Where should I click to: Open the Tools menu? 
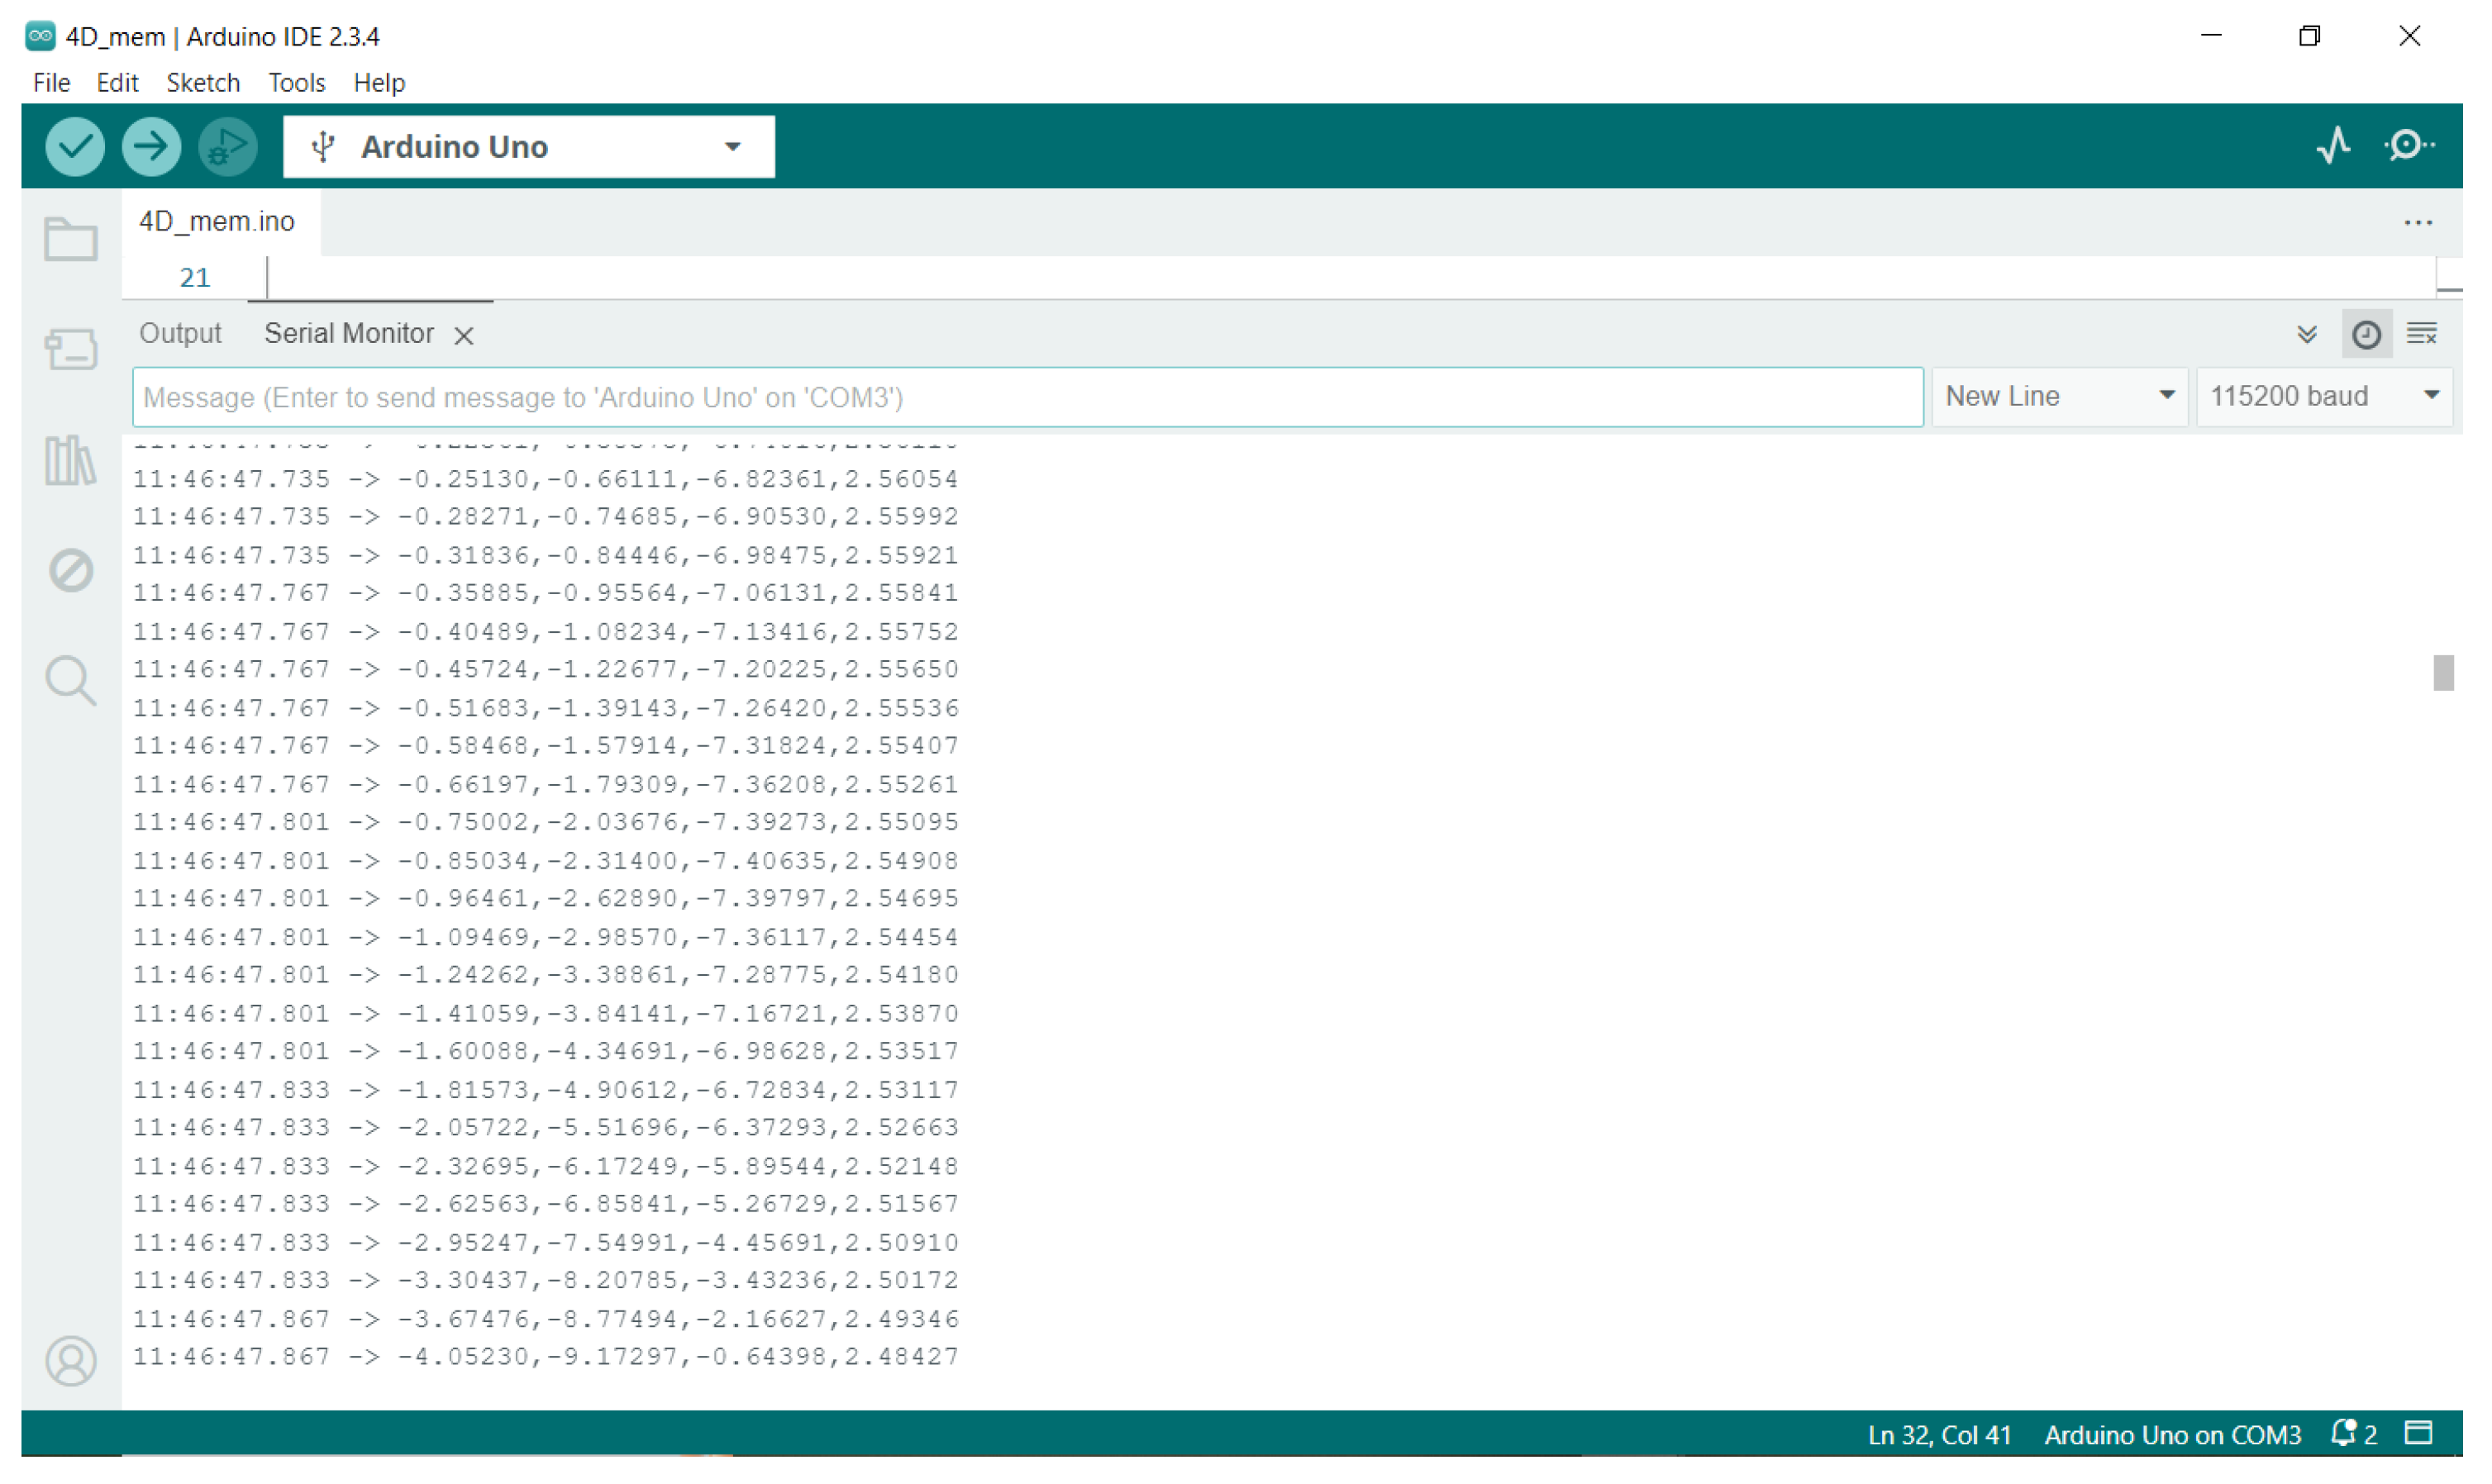tap(296, 82)
